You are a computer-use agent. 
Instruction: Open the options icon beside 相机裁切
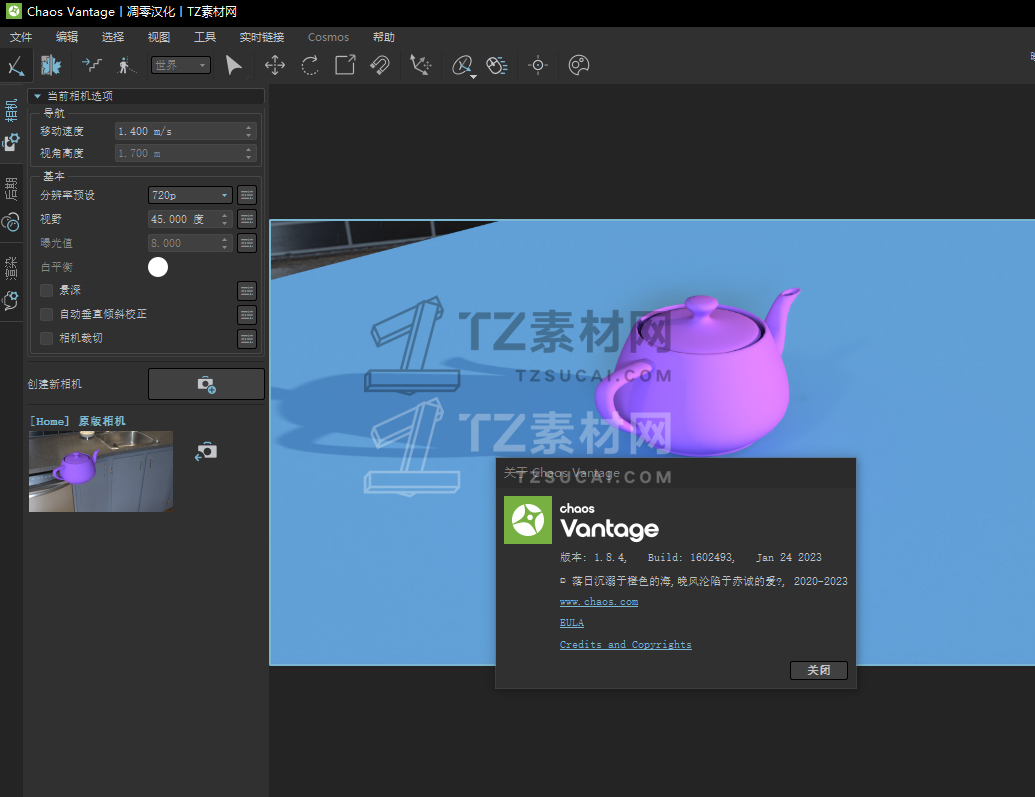247,339
